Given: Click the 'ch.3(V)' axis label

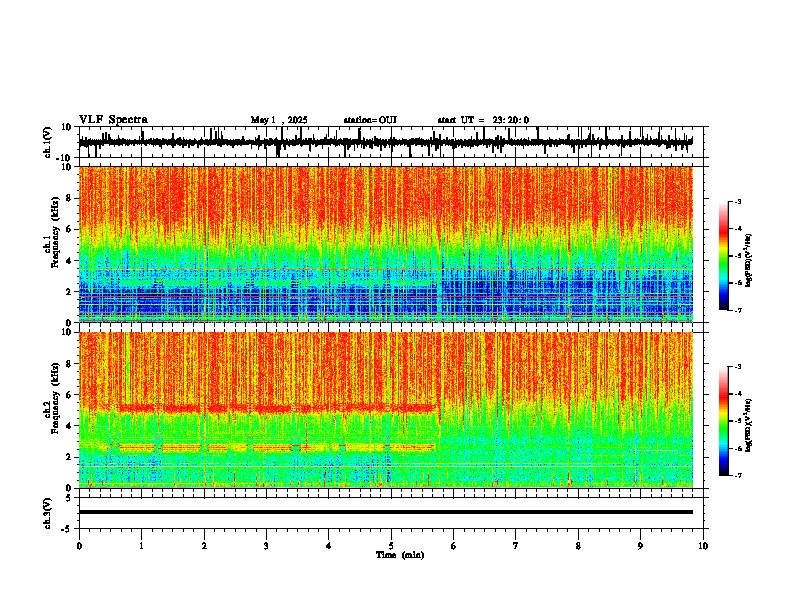Looking at the screenshot, I should click(x=48, y=513).
